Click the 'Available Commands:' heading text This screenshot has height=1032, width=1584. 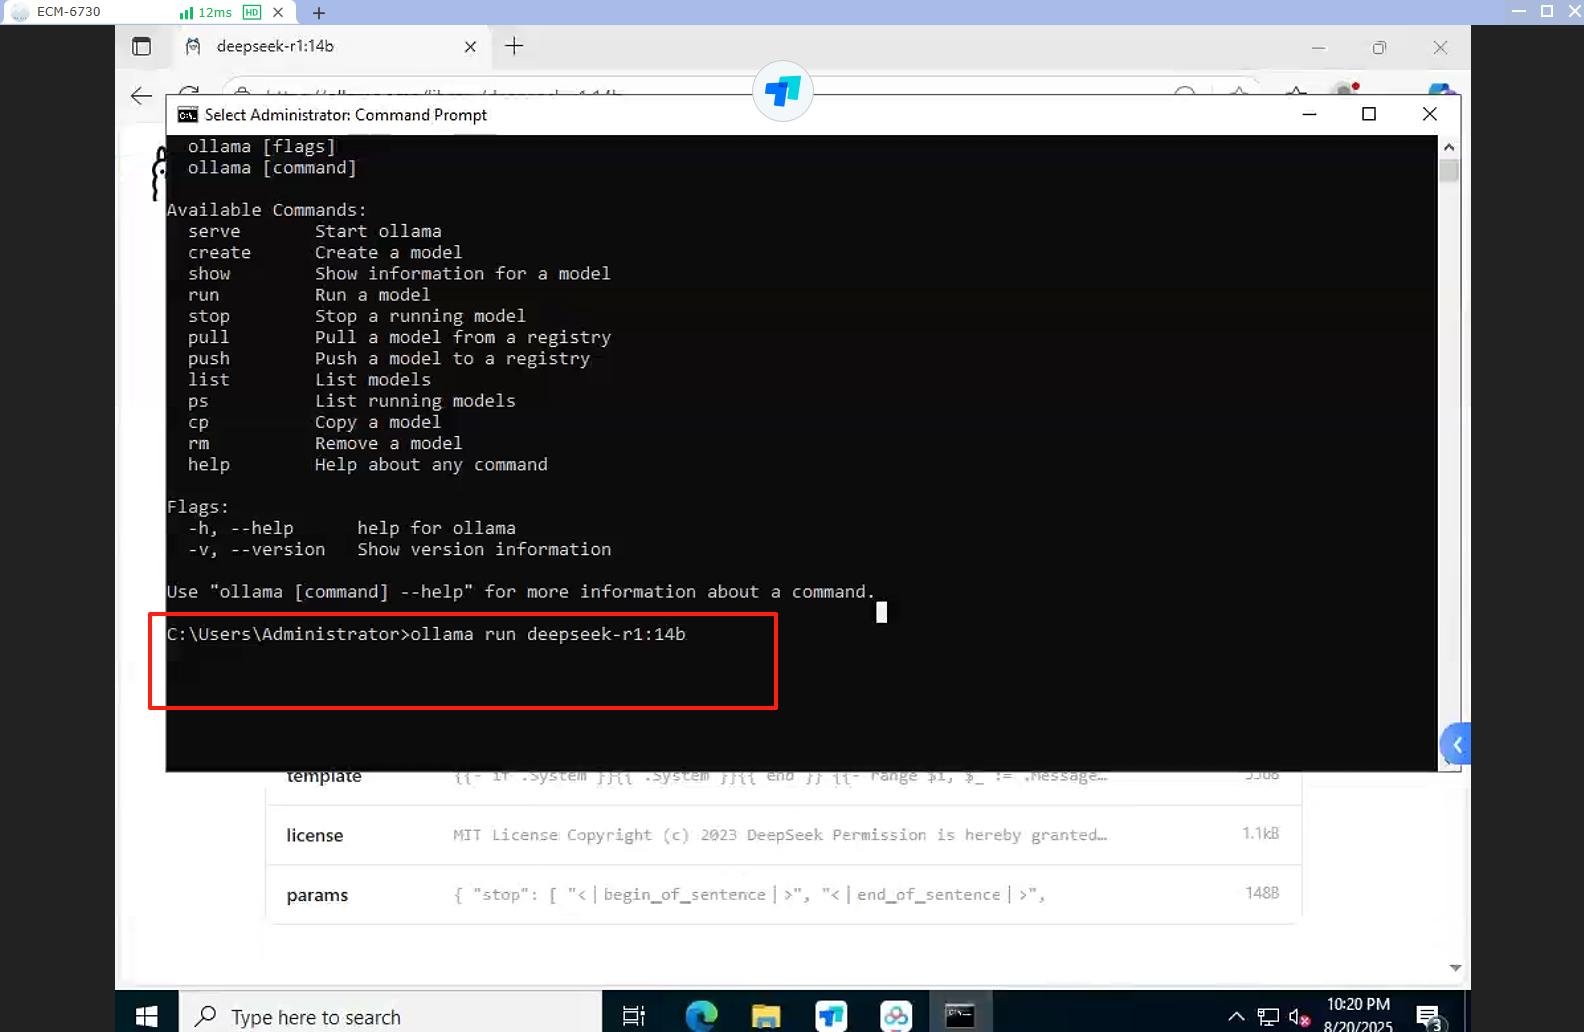coord(267,210)
